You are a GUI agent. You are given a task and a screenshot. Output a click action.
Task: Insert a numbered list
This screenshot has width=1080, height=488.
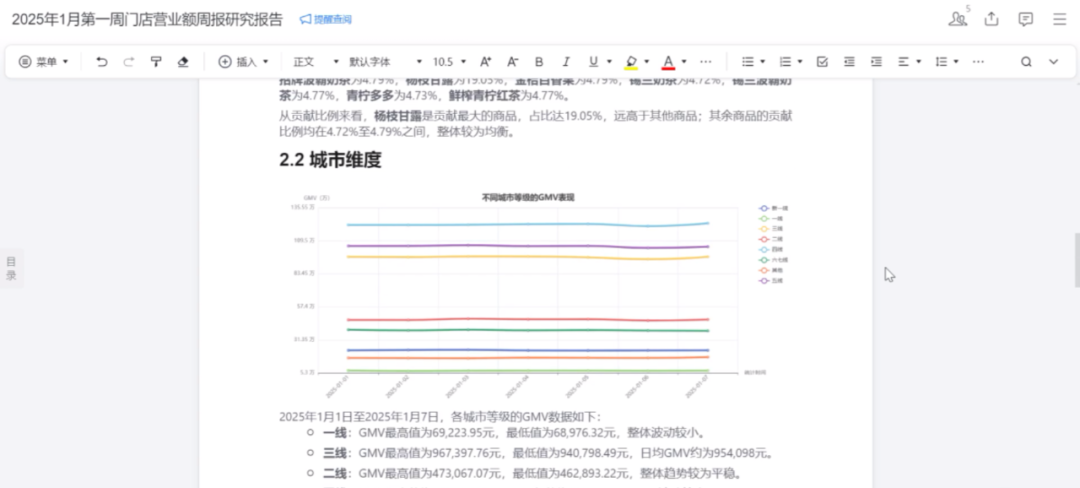785,62
